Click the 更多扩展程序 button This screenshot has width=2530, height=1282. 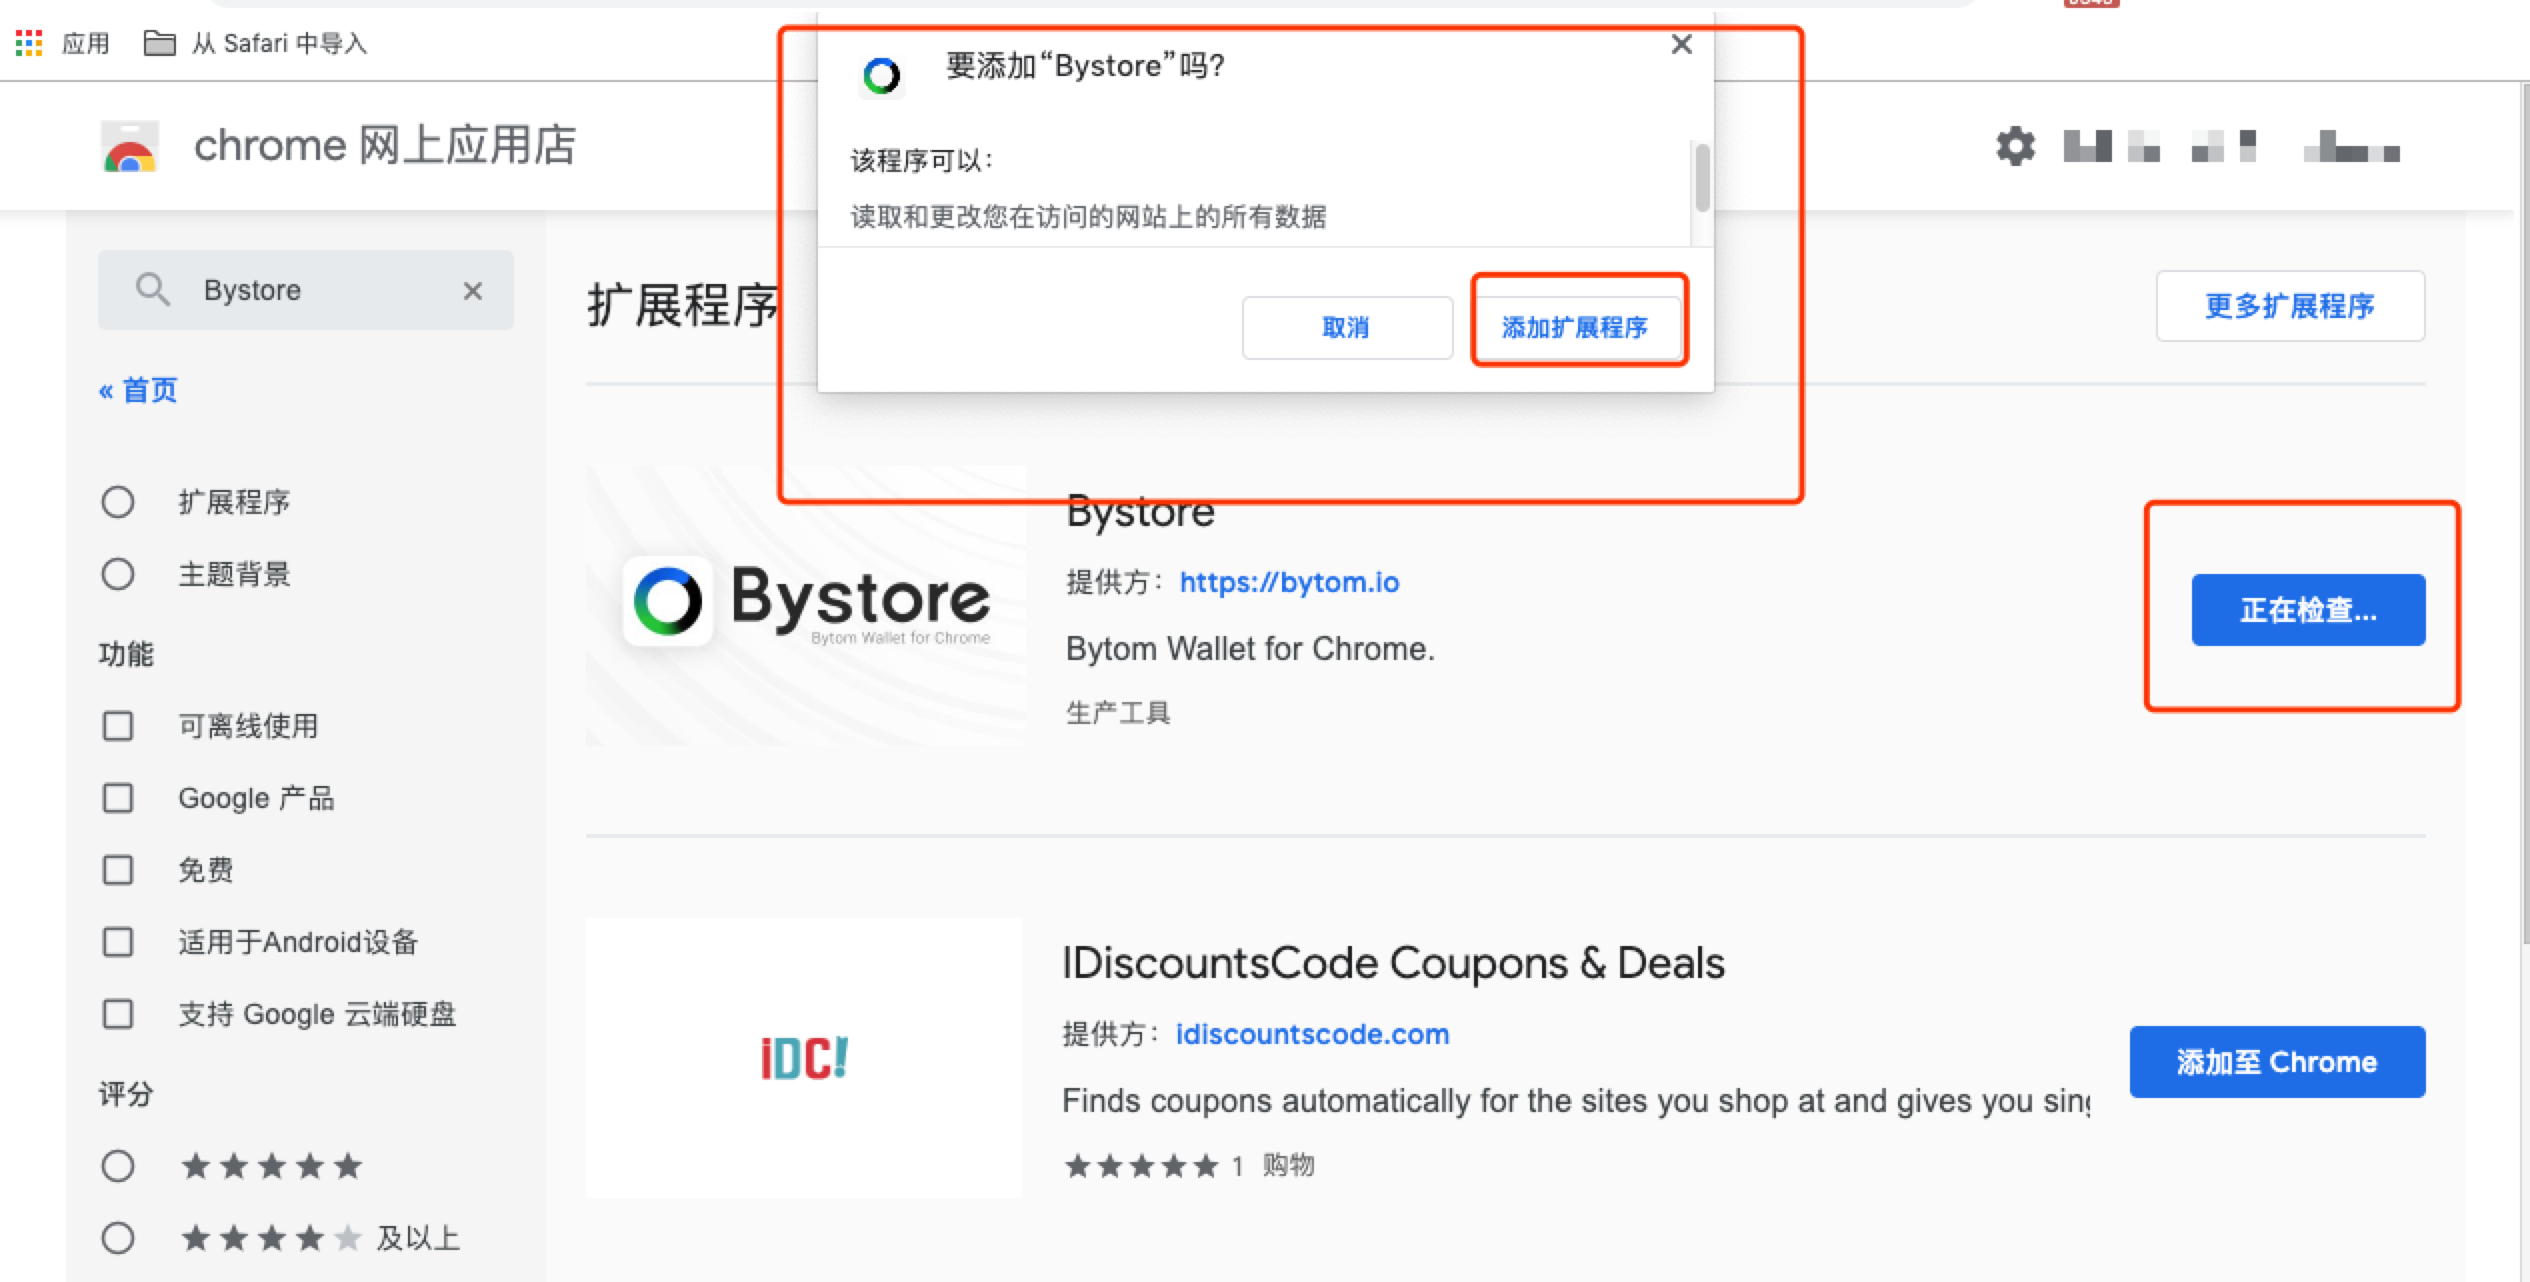pos(2290,306)
